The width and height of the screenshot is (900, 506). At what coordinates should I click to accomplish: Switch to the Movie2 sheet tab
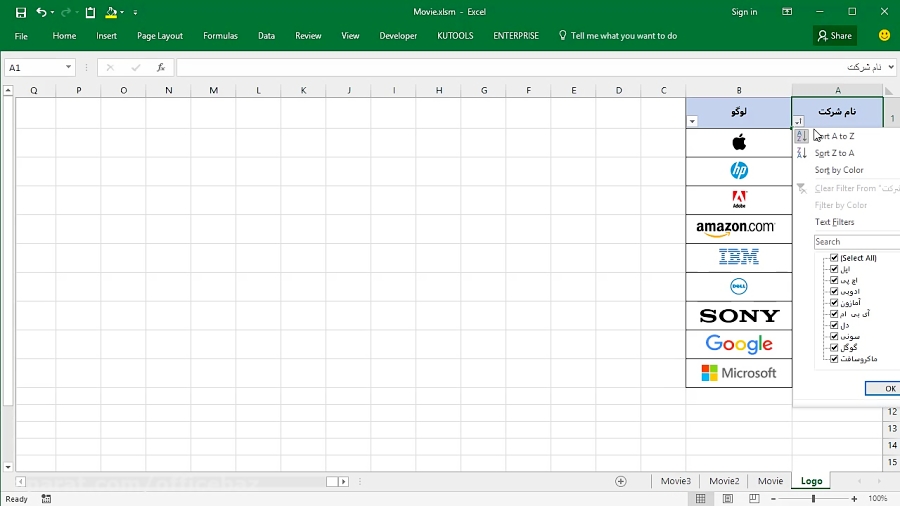point(724,481)
